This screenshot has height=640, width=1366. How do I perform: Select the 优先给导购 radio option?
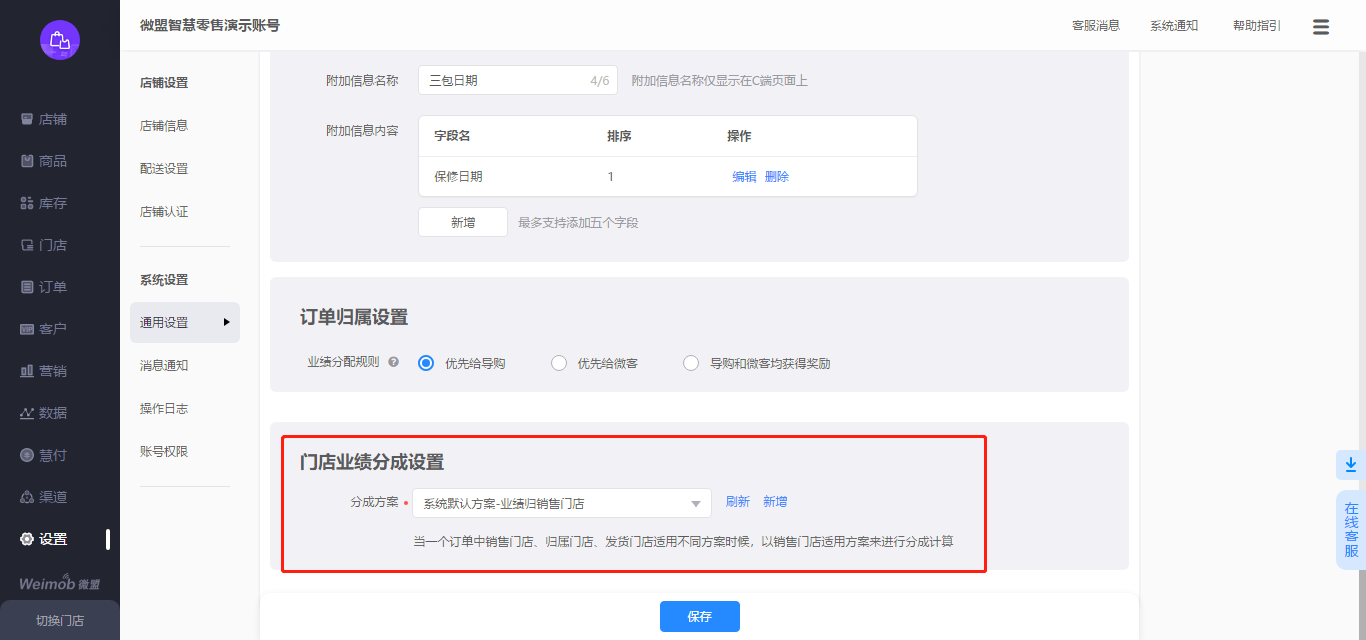pos(426,363)
